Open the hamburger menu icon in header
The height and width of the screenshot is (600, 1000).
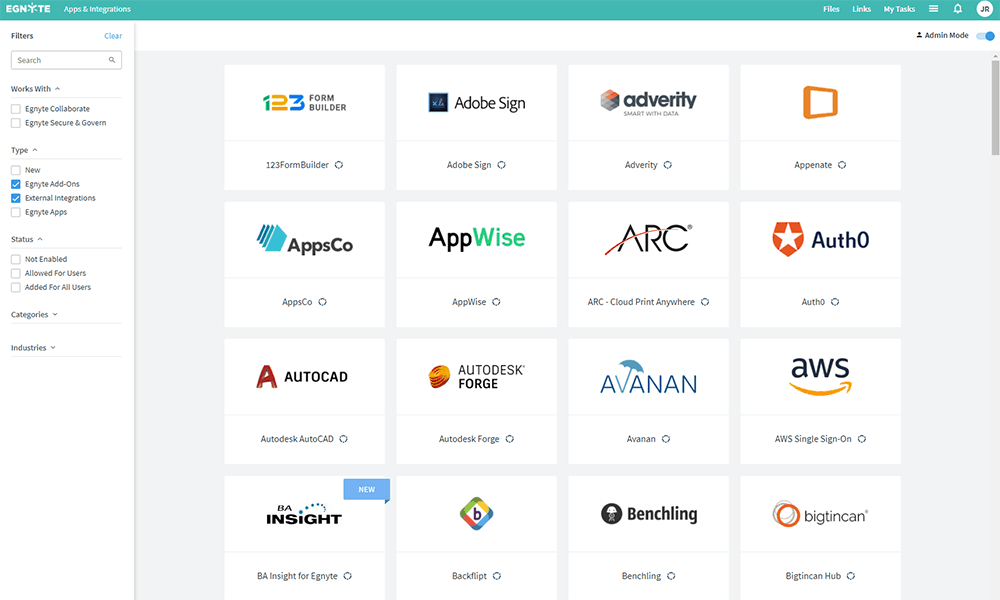[933, 9]
